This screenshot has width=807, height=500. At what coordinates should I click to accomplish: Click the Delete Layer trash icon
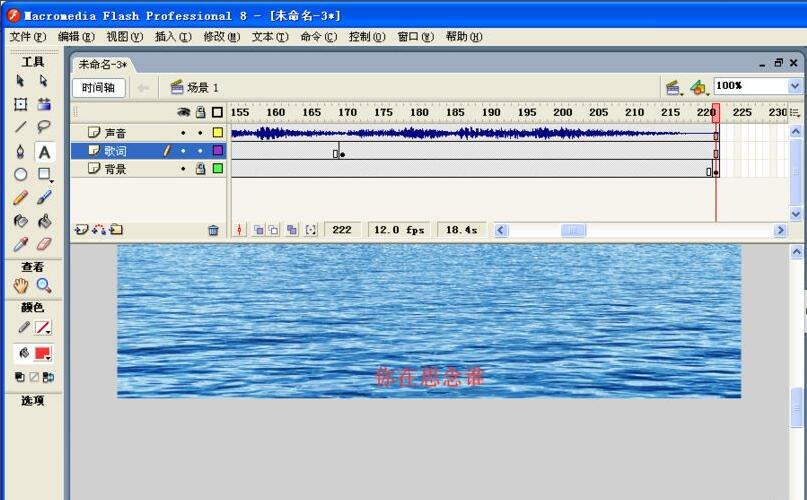coord(213,230)
